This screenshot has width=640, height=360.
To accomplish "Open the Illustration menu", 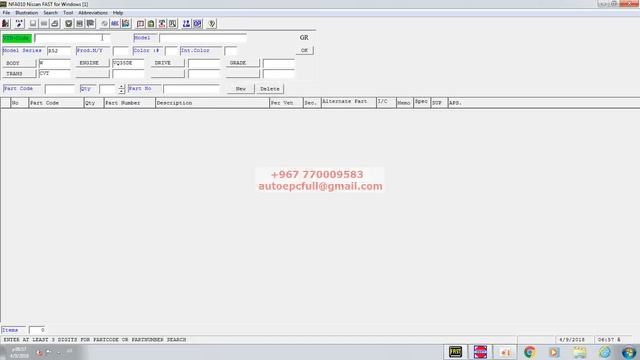I will [x=27, y=13].
